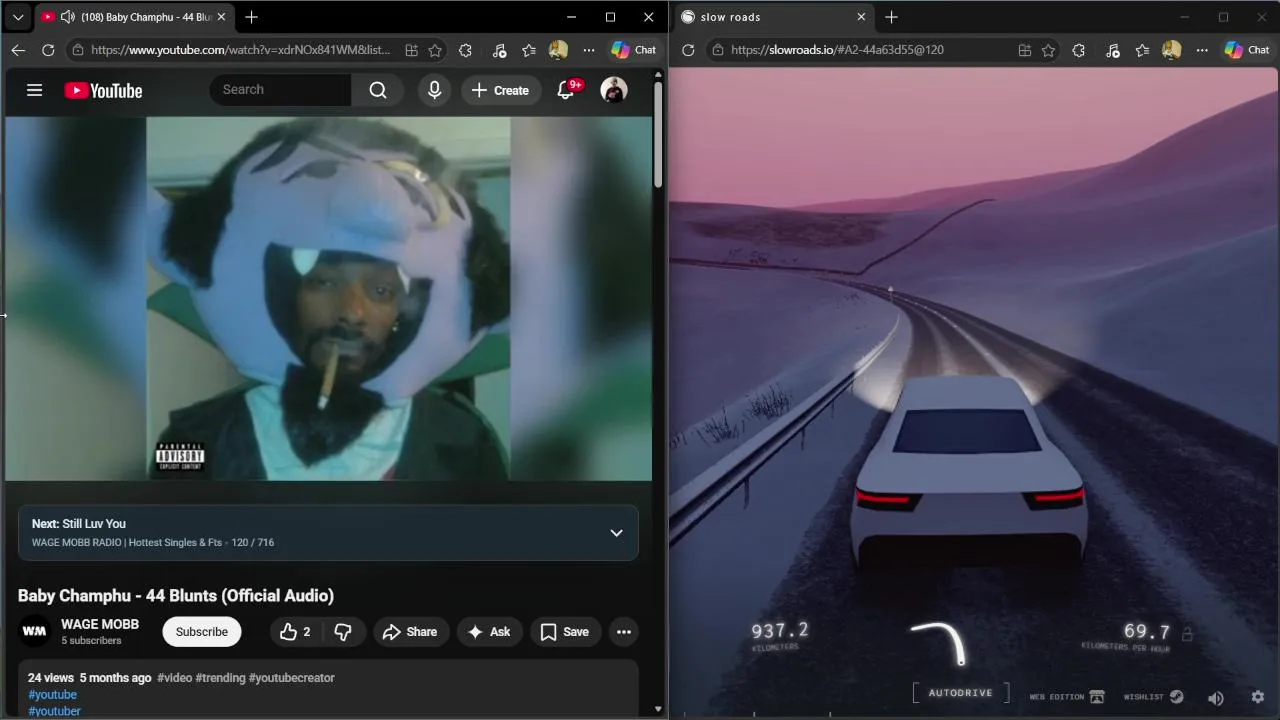This screenshot has width=1280, height=720.
Task: Click the YouTube search magnifier button
Action: [378, 90]
